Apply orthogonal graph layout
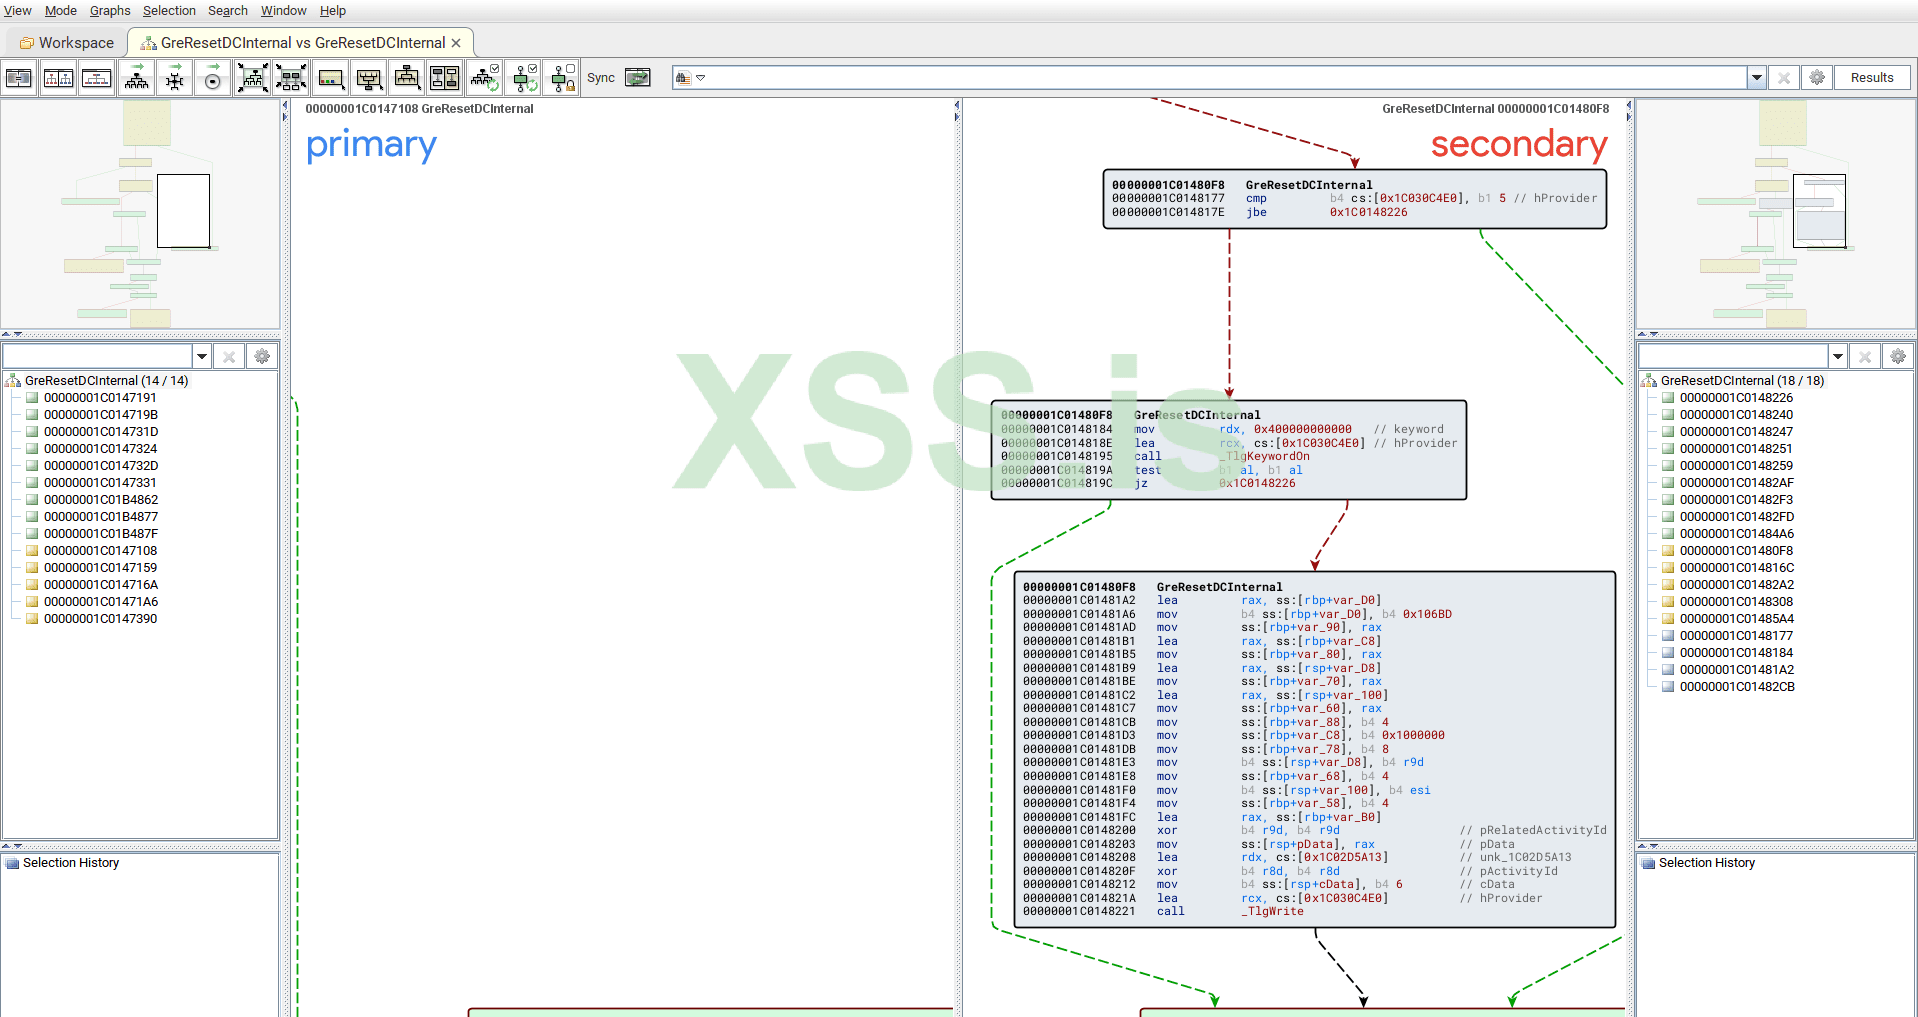1918x1017 pixels. pyautogui.click(x=175, y=78)
